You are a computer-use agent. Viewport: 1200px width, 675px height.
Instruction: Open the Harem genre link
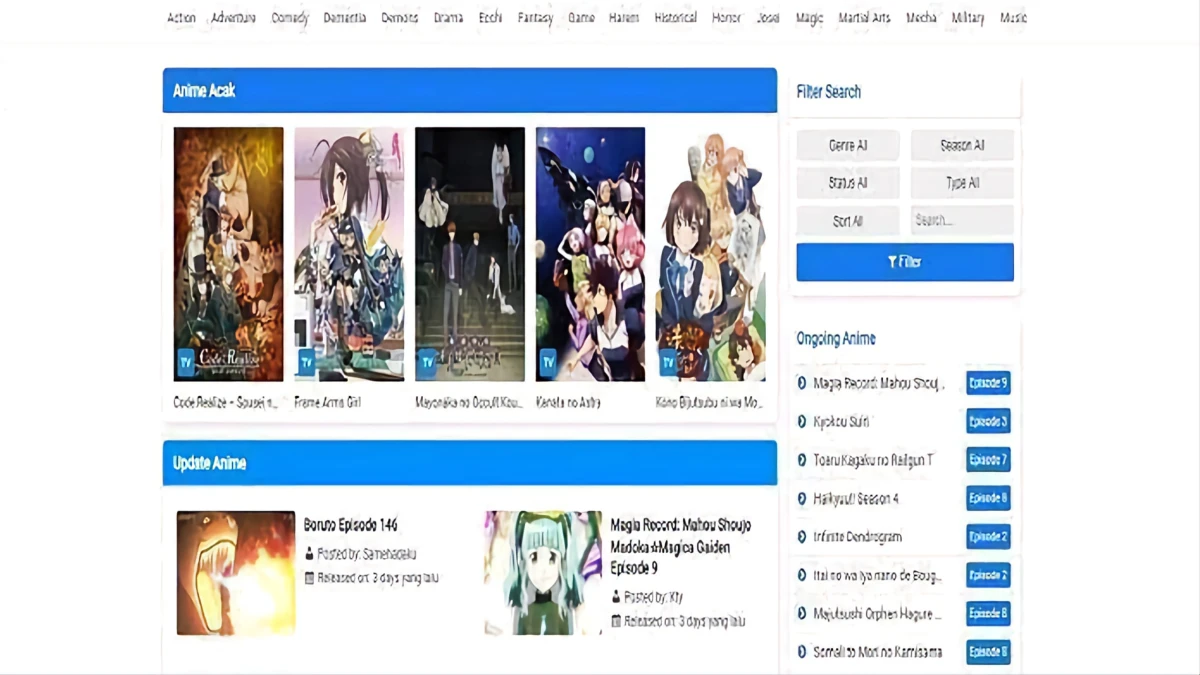coord(624,18)
